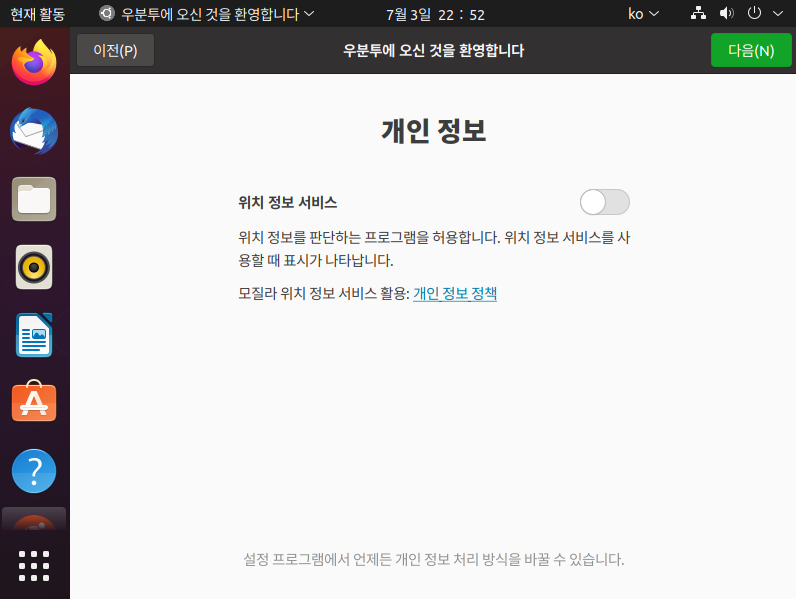Click the description starting 위치 정보를 판단하는
Screen dimensions: 796x599
(434, 249)
